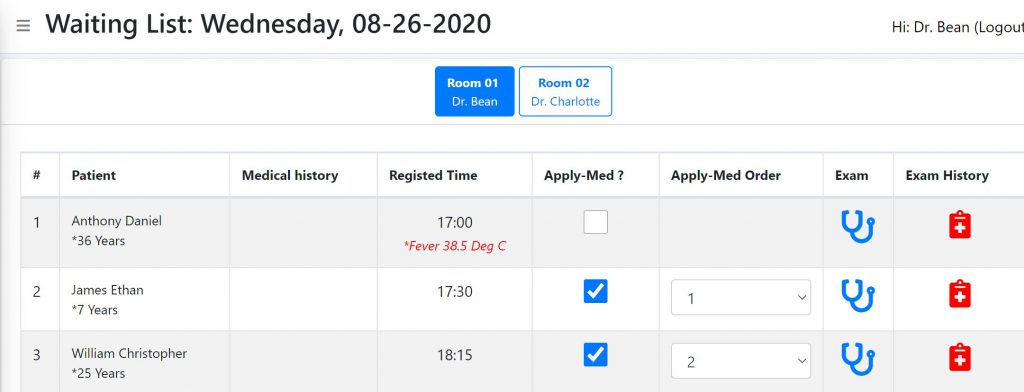Screen dimensions: 1024x392
Task: Show William Christopher's exam history clipboard
Action: point(959,357)
